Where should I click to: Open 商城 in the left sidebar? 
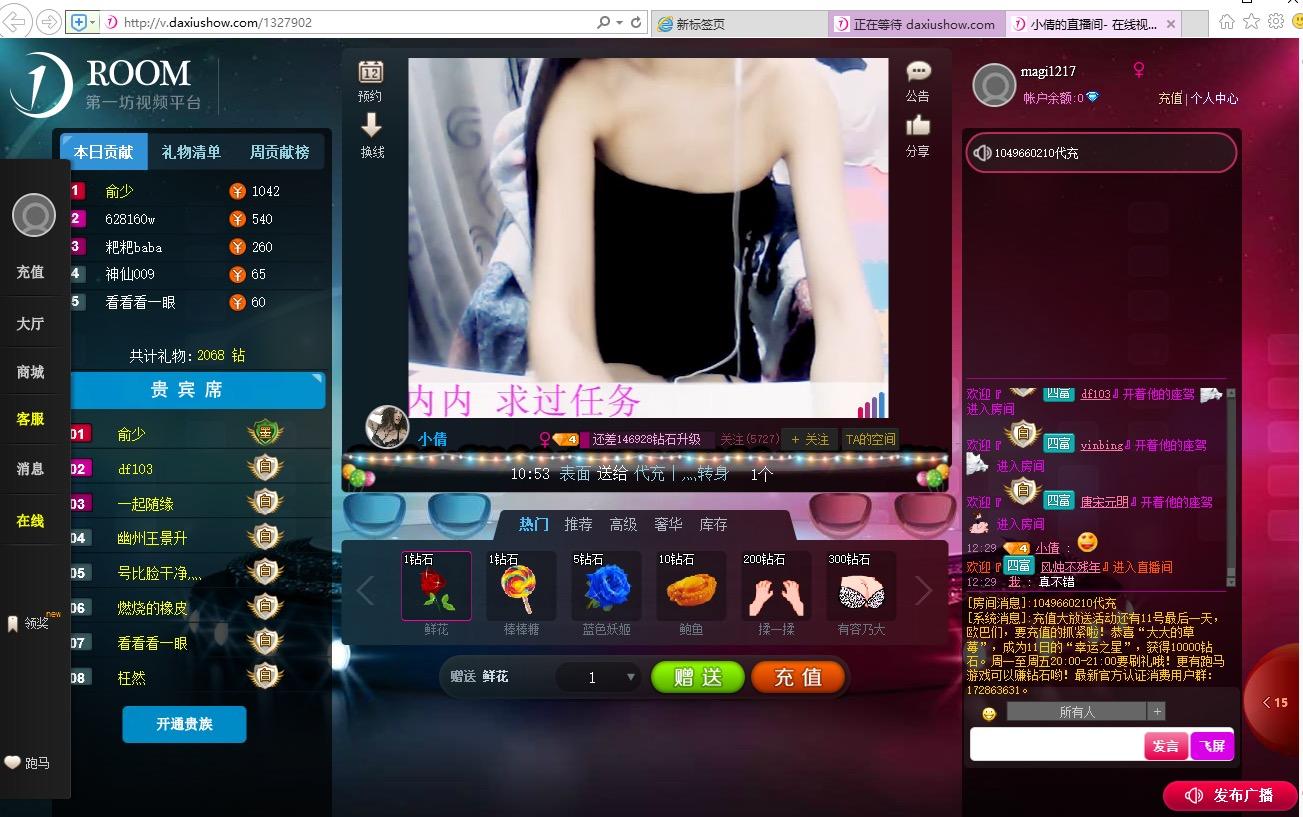pyautogui.click(x=31, y=372)
